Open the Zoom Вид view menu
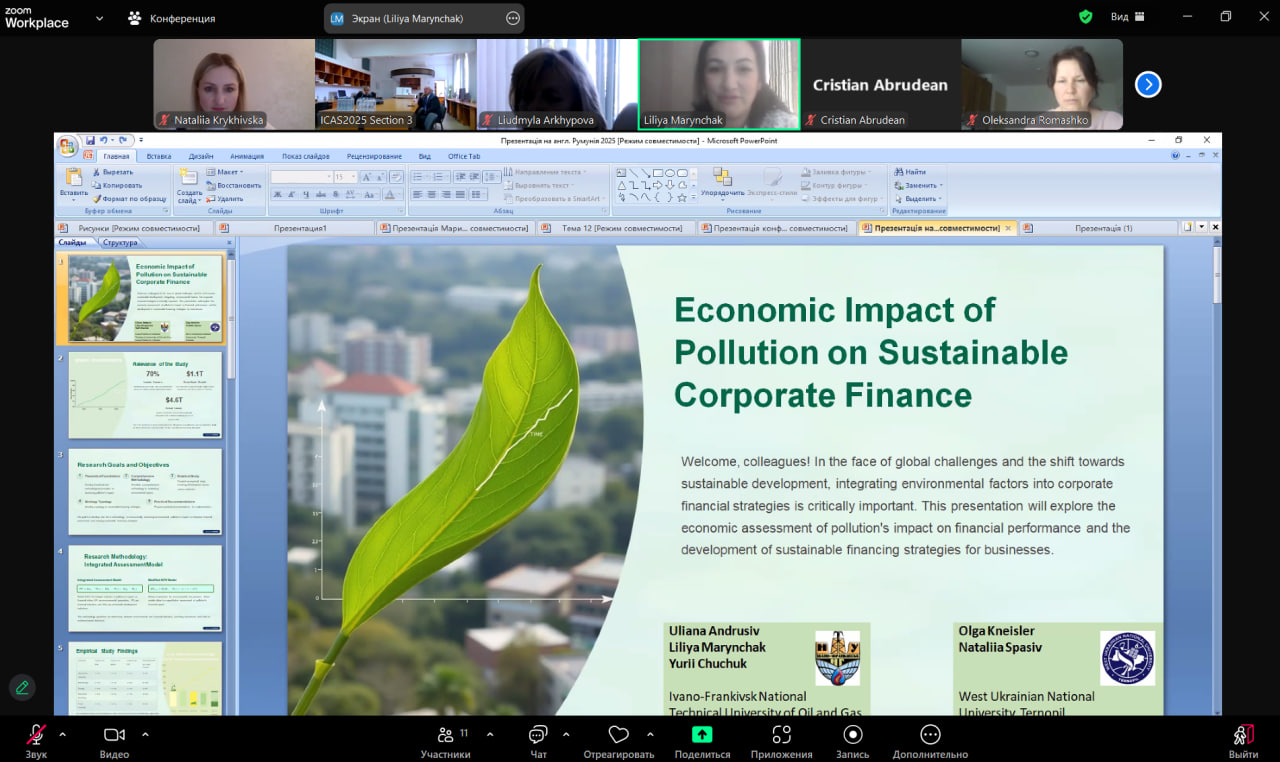The width and height of the screenshot is (1280, 762). [x=1127, y=17]
